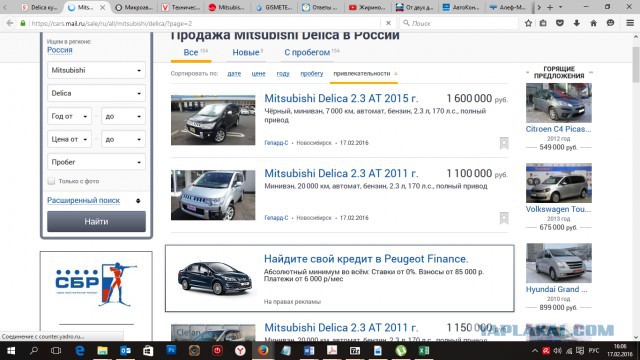Expand Расширенный поиск options

83,200
